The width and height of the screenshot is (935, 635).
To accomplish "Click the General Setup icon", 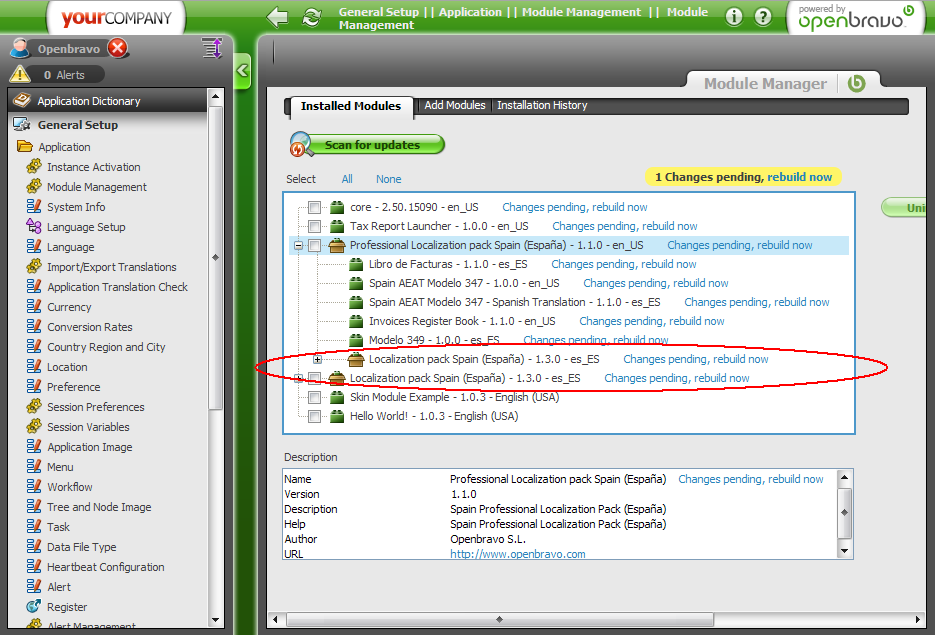I will (x=22, y=124).
